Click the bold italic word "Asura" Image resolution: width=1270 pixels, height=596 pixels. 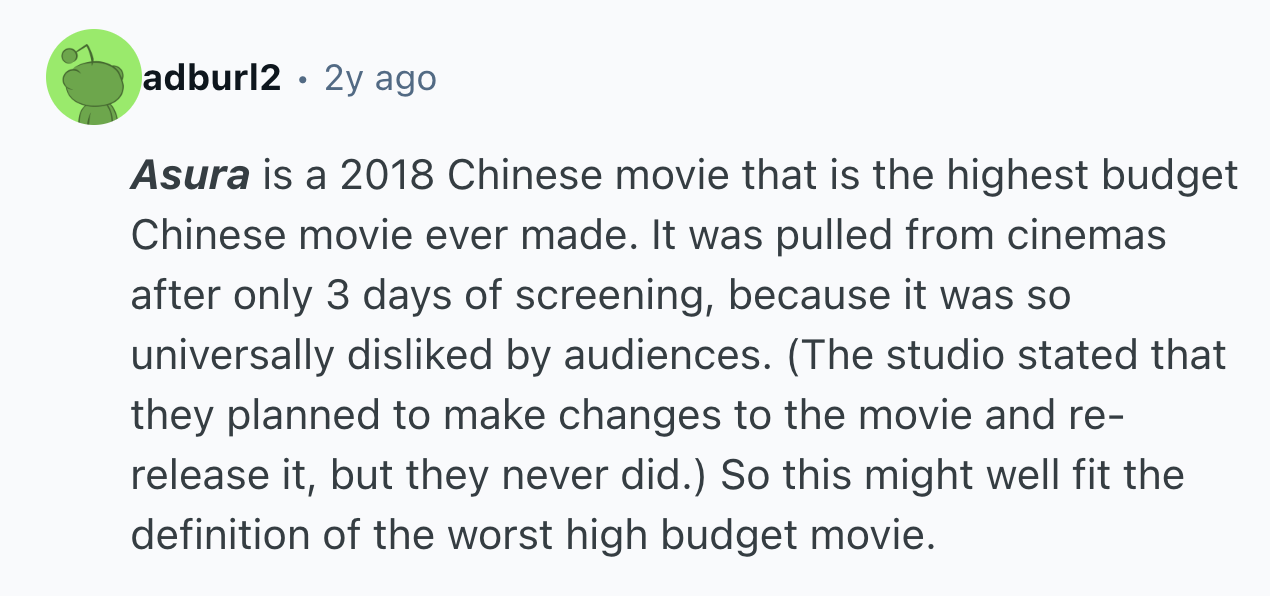(x=189, y=177)
